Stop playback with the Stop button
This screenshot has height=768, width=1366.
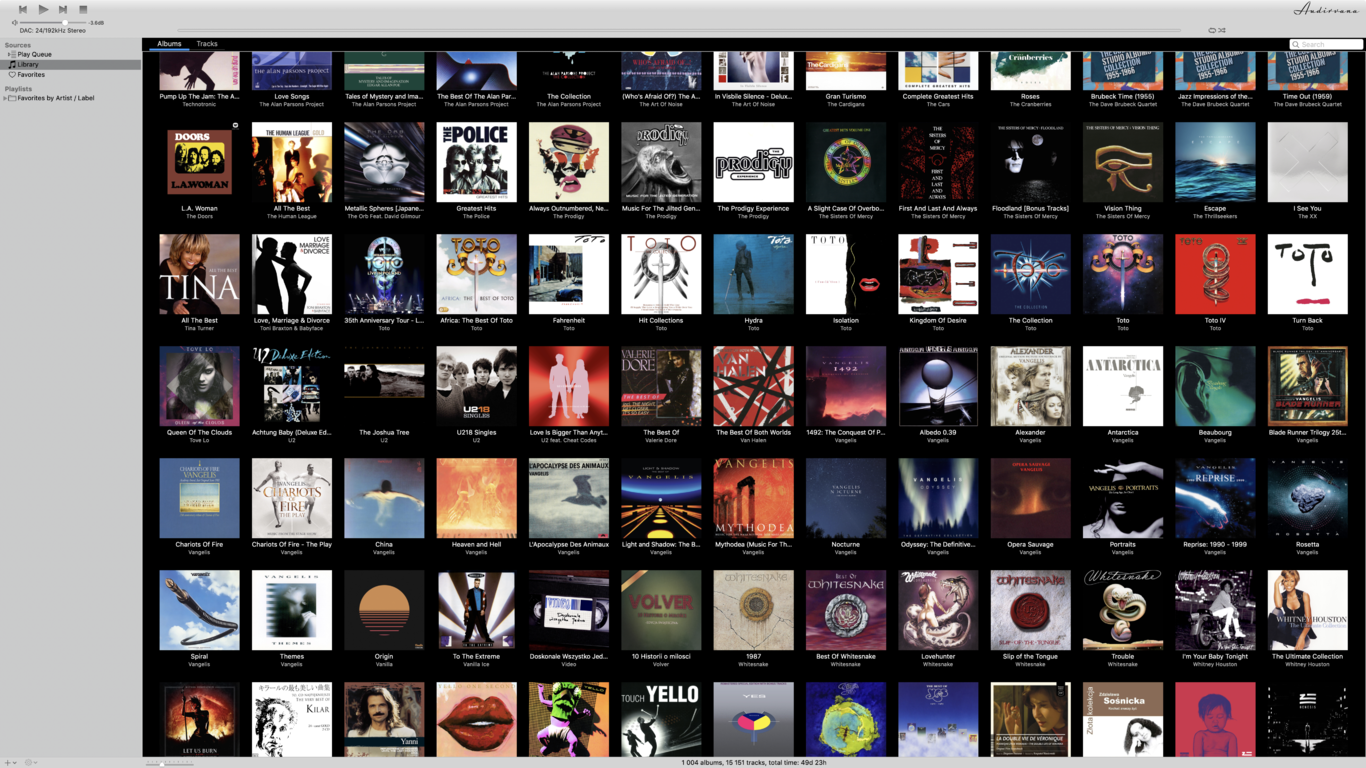pos(83,9)
